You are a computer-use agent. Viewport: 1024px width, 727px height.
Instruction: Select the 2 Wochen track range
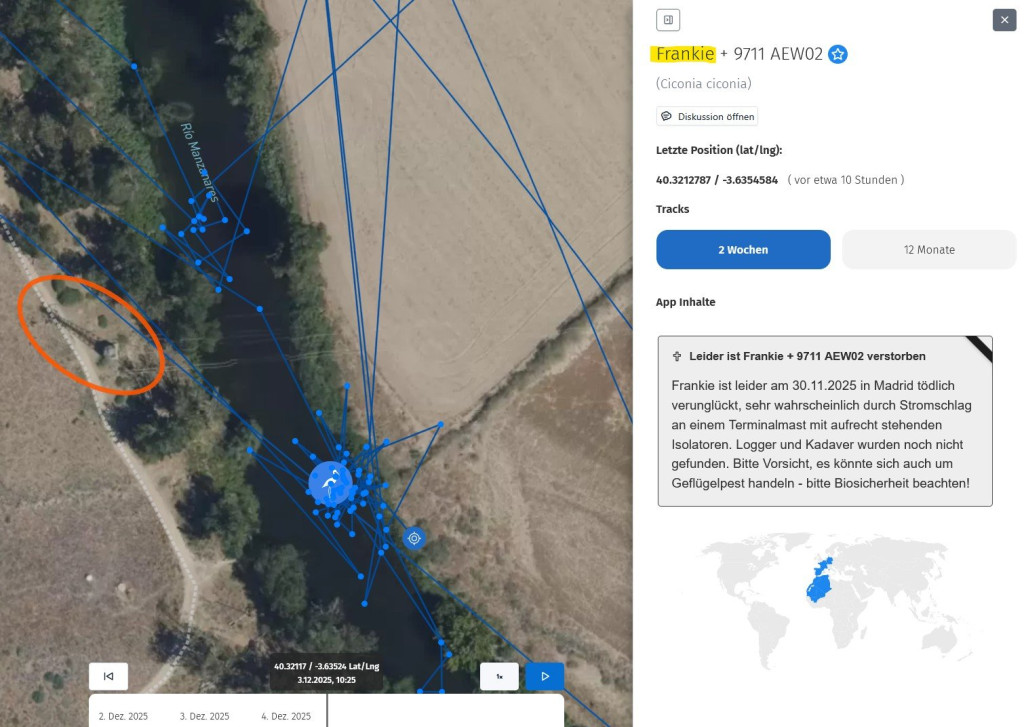click(x=743, y=250)
